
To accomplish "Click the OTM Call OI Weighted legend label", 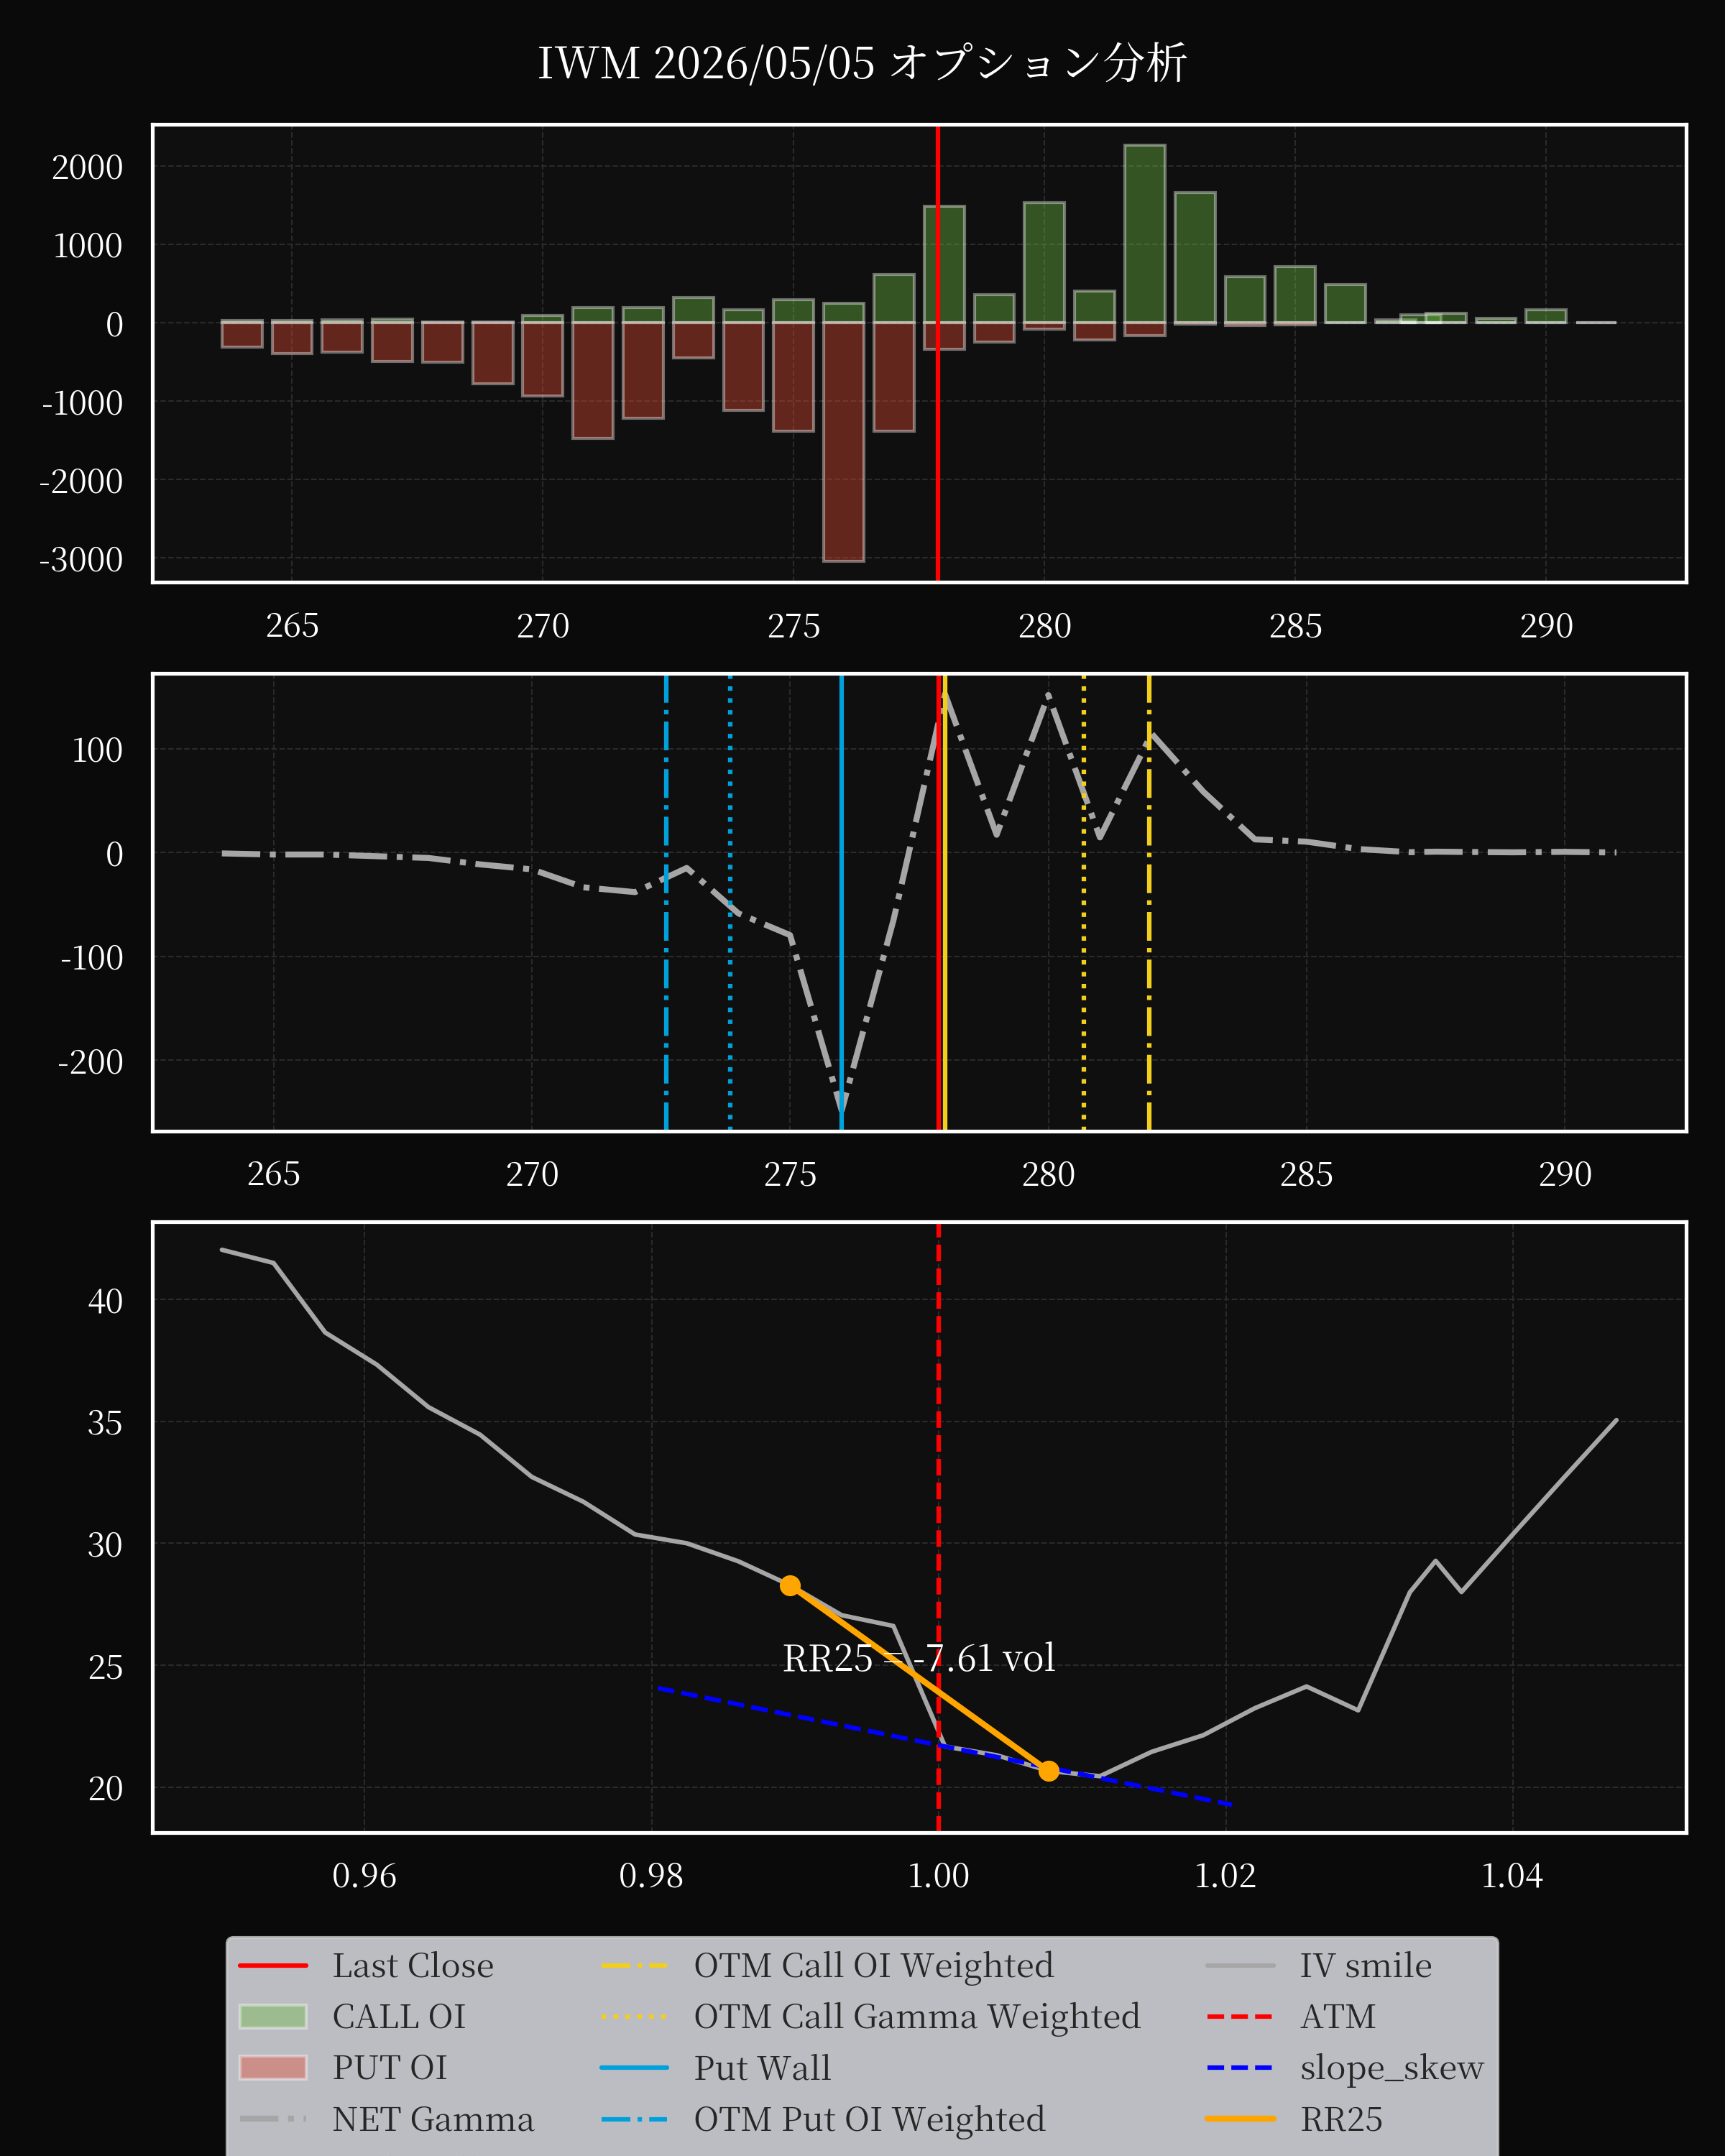I will coord(874,1966).
